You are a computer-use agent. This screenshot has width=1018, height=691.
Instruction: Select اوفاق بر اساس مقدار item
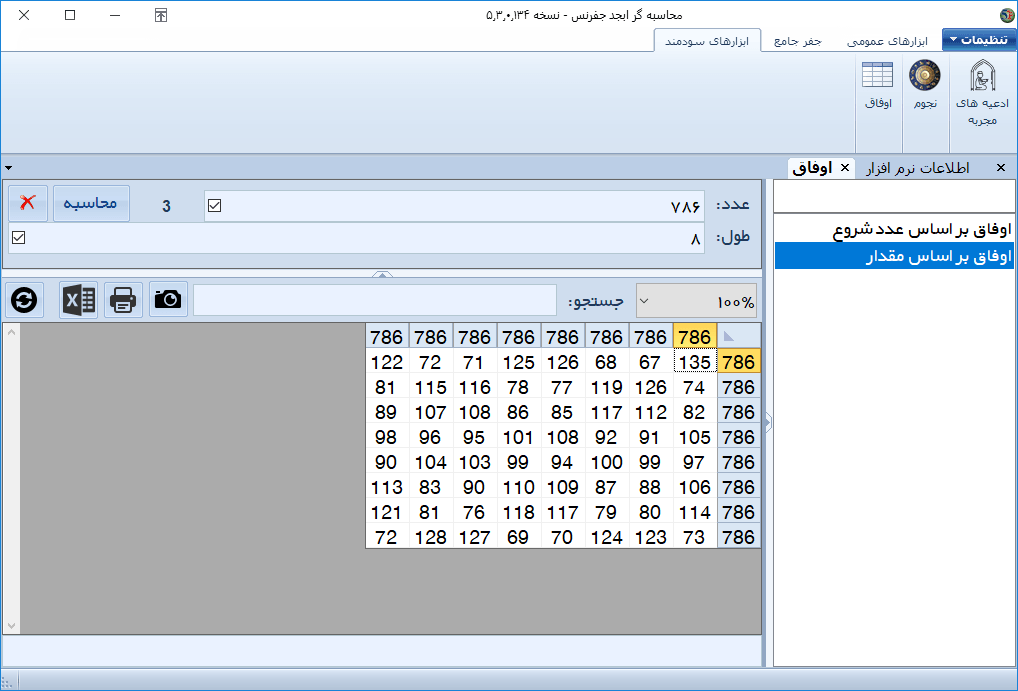coord(894,256)
